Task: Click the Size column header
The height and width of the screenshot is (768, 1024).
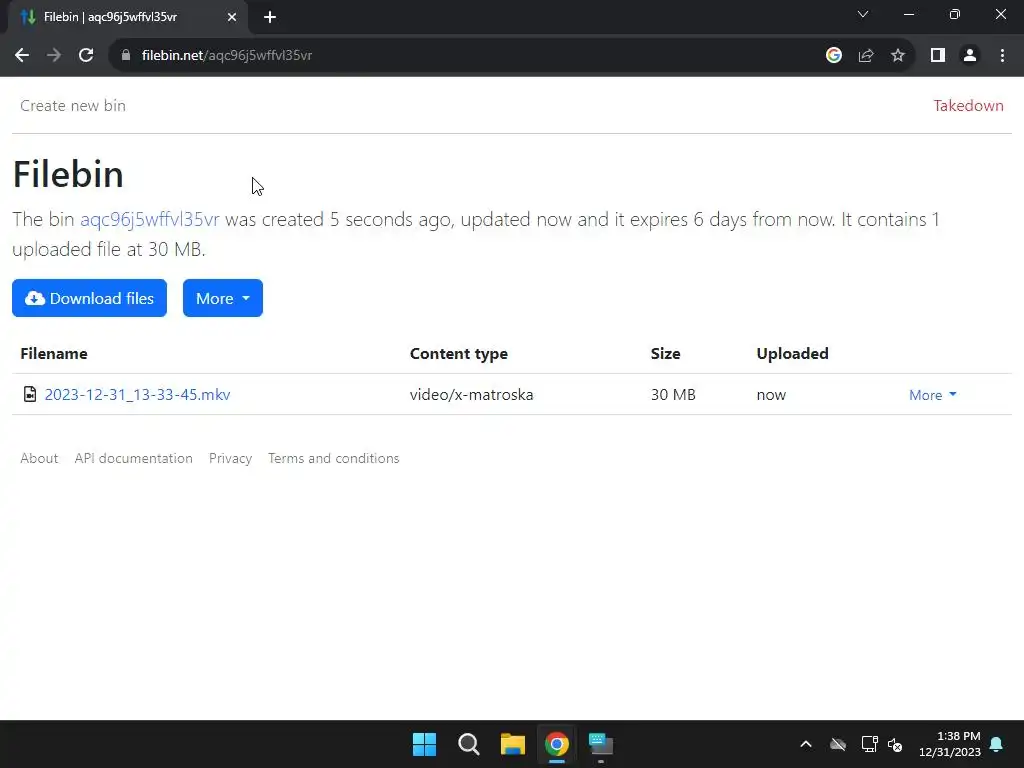Action: tap(665, 353)
